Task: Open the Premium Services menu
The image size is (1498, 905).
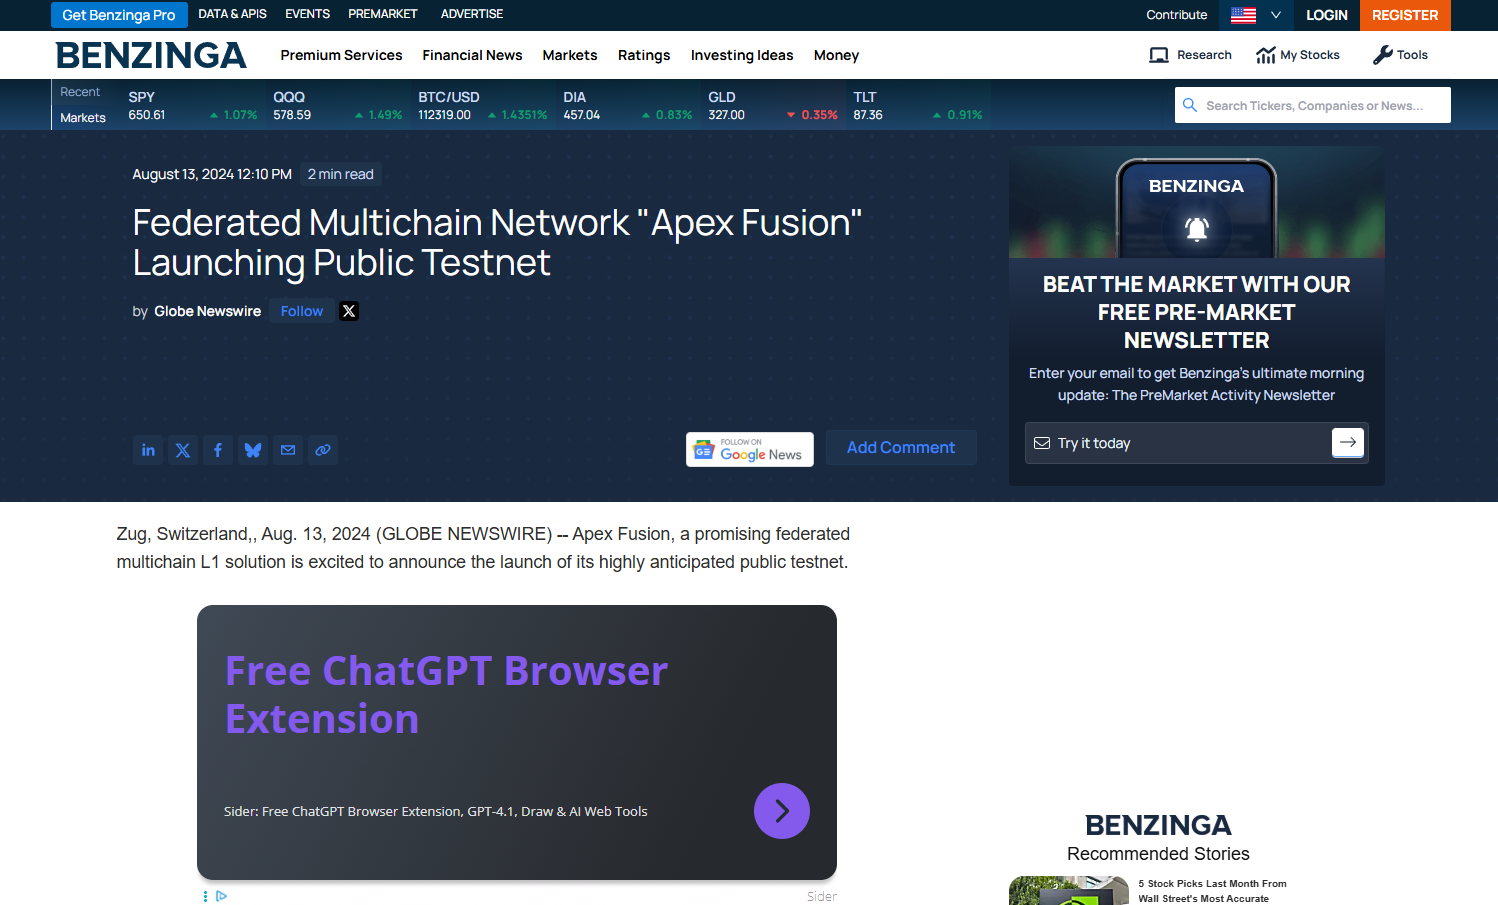Action: 341,55
